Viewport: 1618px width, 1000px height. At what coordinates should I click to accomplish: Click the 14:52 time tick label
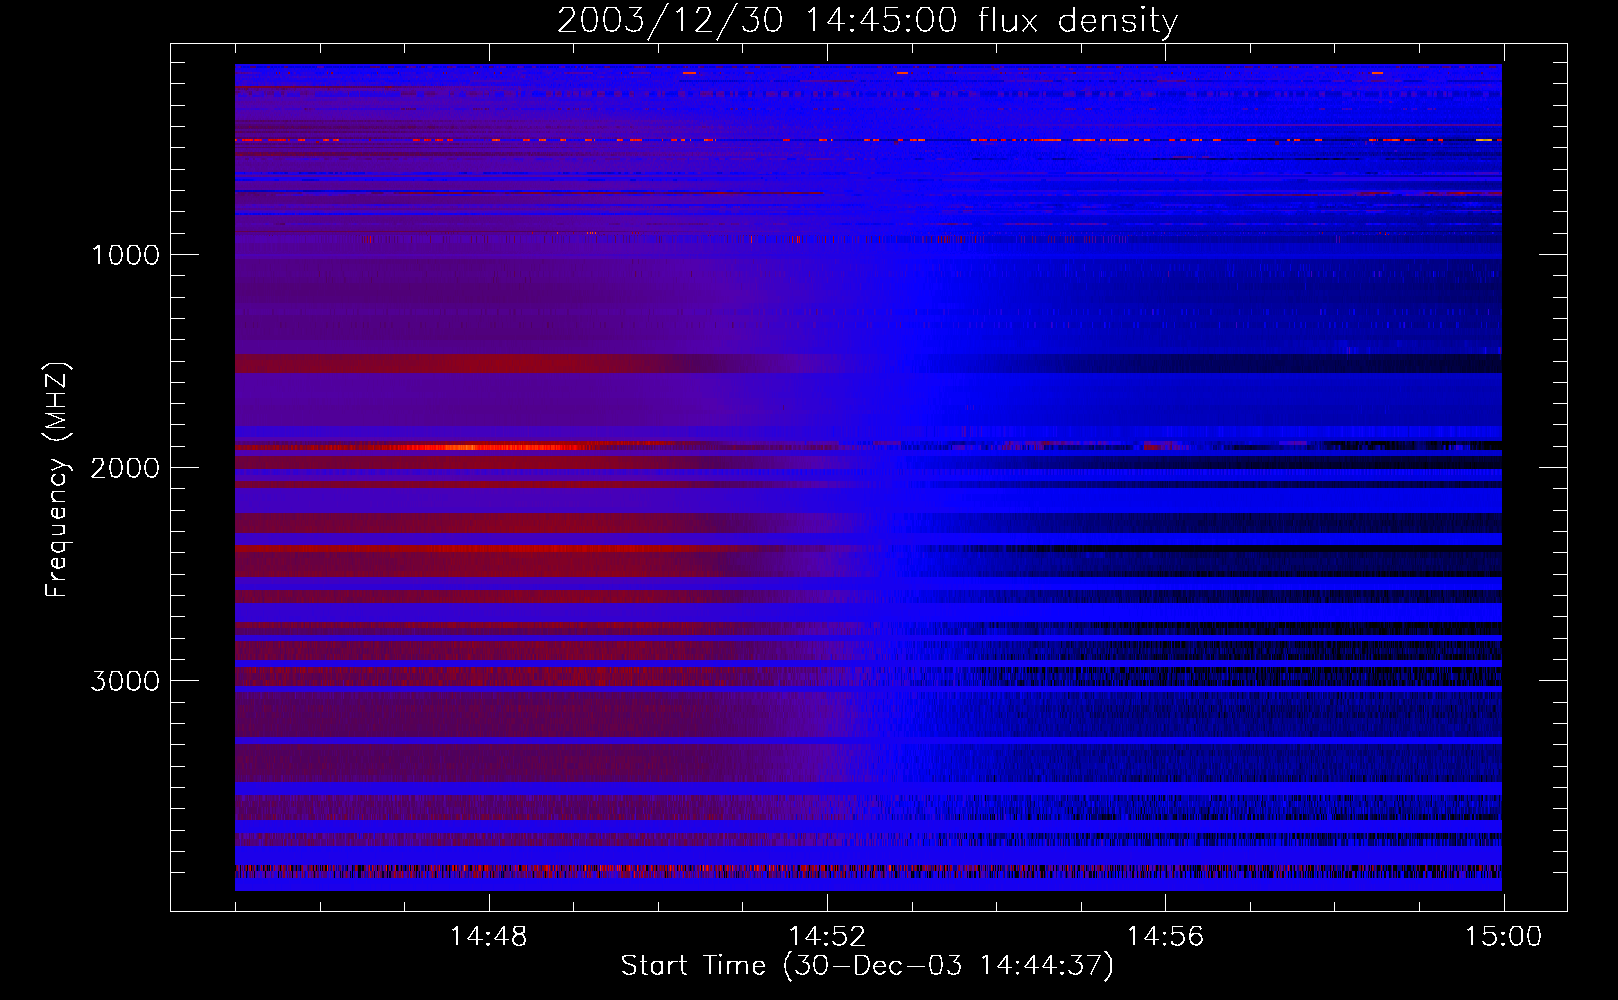pos(827,937)
